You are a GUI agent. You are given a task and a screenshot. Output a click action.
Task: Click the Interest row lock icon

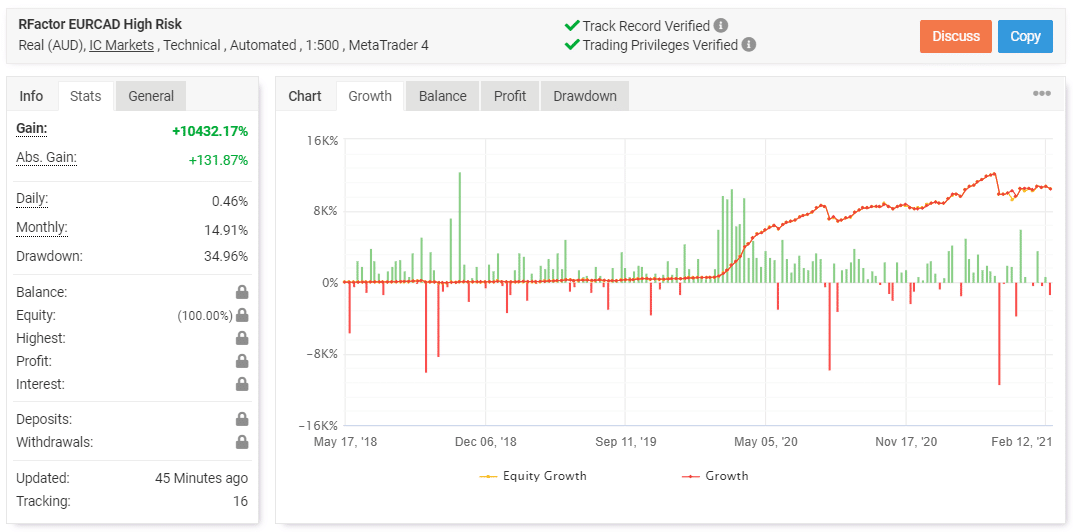(241, 385)
